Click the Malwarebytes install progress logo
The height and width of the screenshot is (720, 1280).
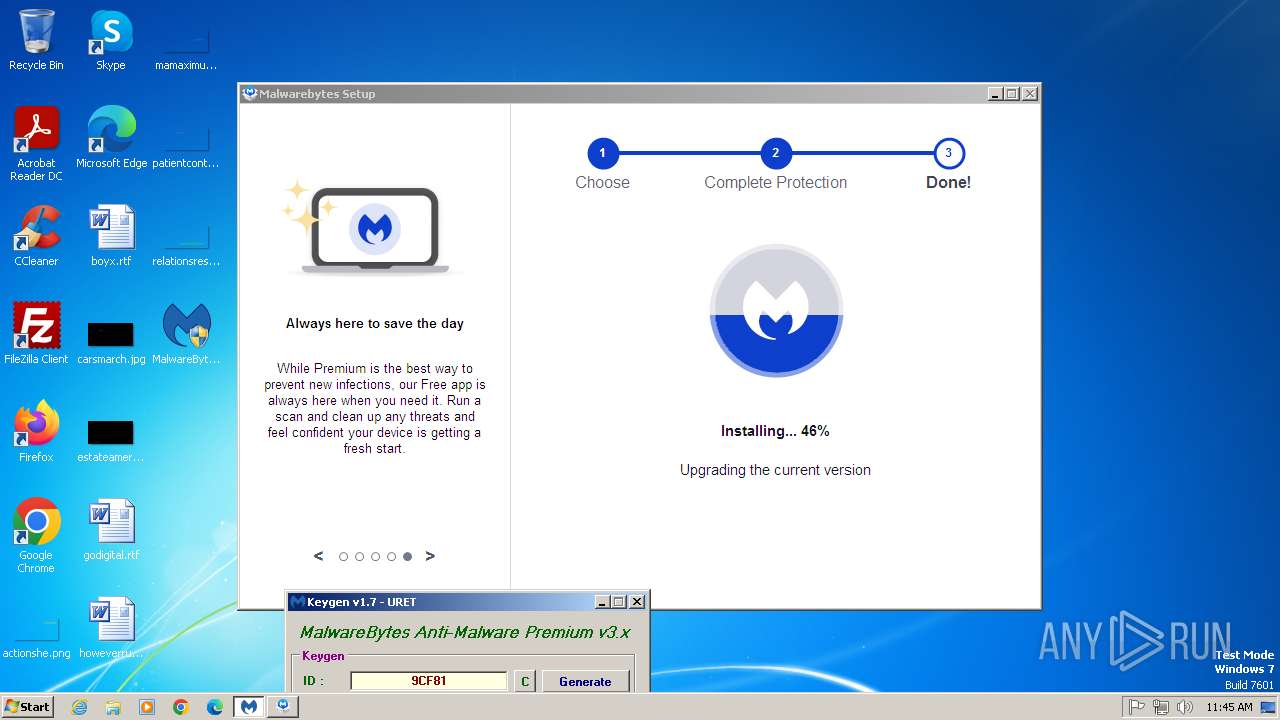point(776,310)
